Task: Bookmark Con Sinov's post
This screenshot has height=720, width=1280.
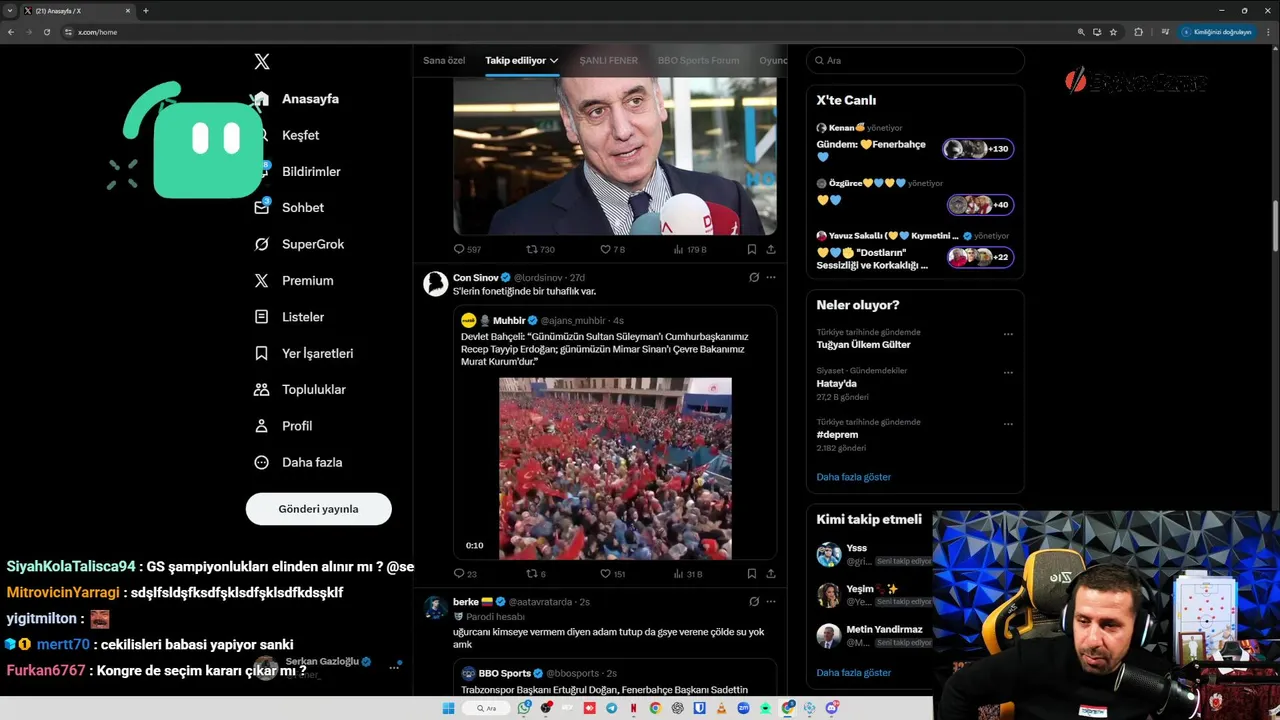Action: click(751, 574)
